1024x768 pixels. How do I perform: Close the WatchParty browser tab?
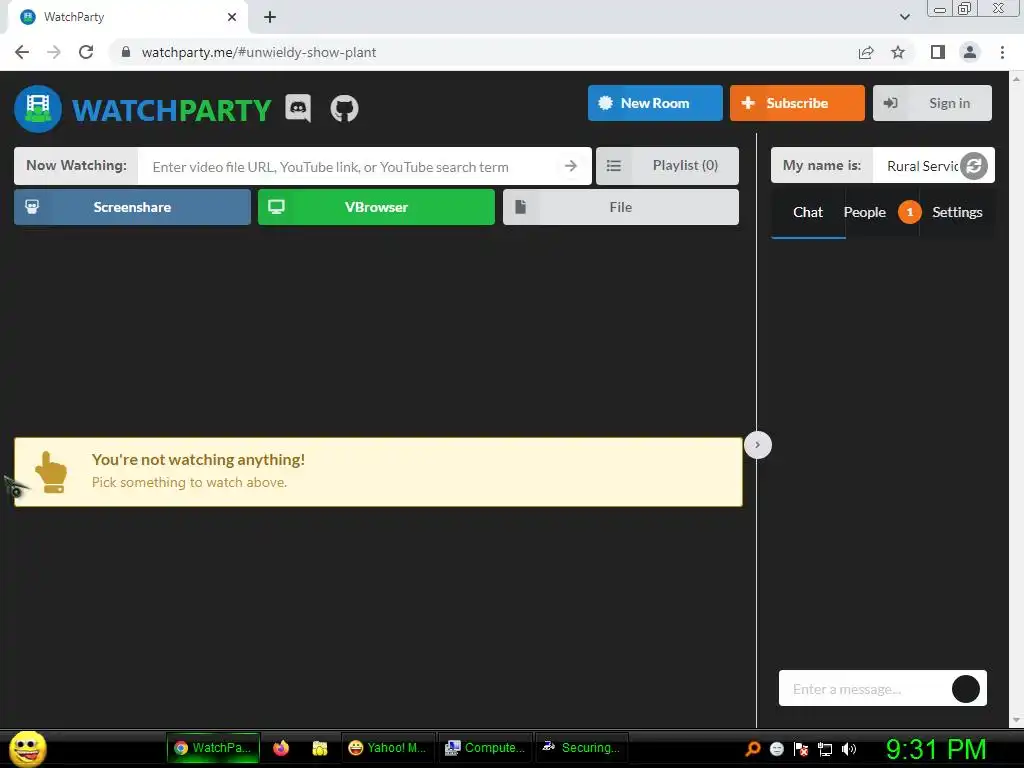tap(232, 17)
